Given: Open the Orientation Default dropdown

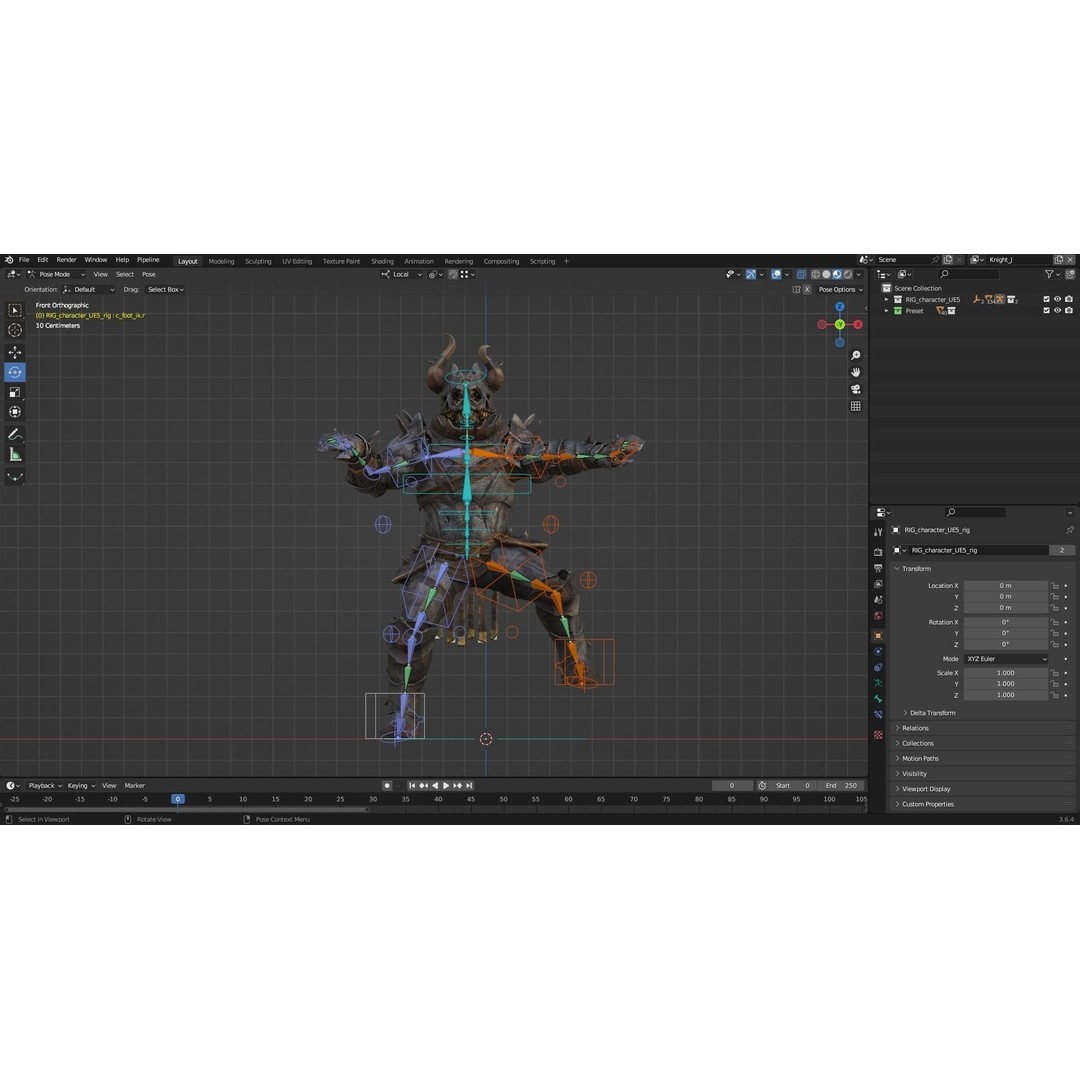Looking at the screenshot, I should (89, 289).
